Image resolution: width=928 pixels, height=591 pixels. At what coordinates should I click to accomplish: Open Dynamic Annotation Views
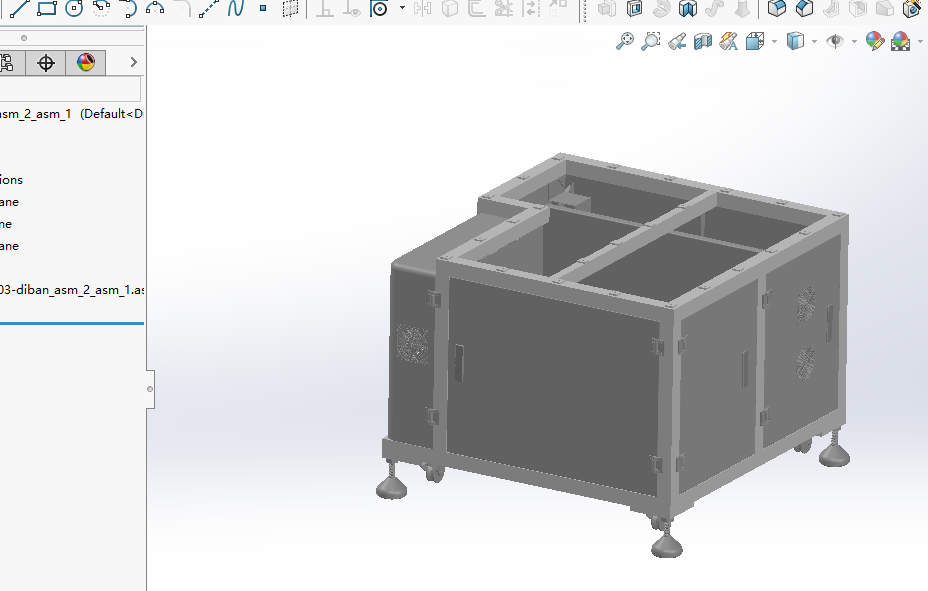729,41
